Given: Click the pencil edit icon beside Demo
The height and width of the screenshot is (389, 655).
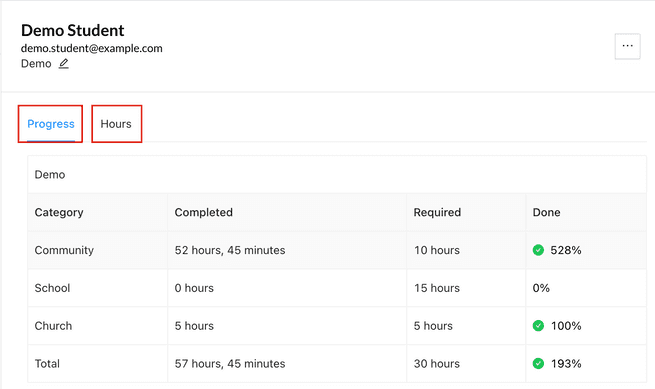Looking at the screenshot, I should [63, 64].
